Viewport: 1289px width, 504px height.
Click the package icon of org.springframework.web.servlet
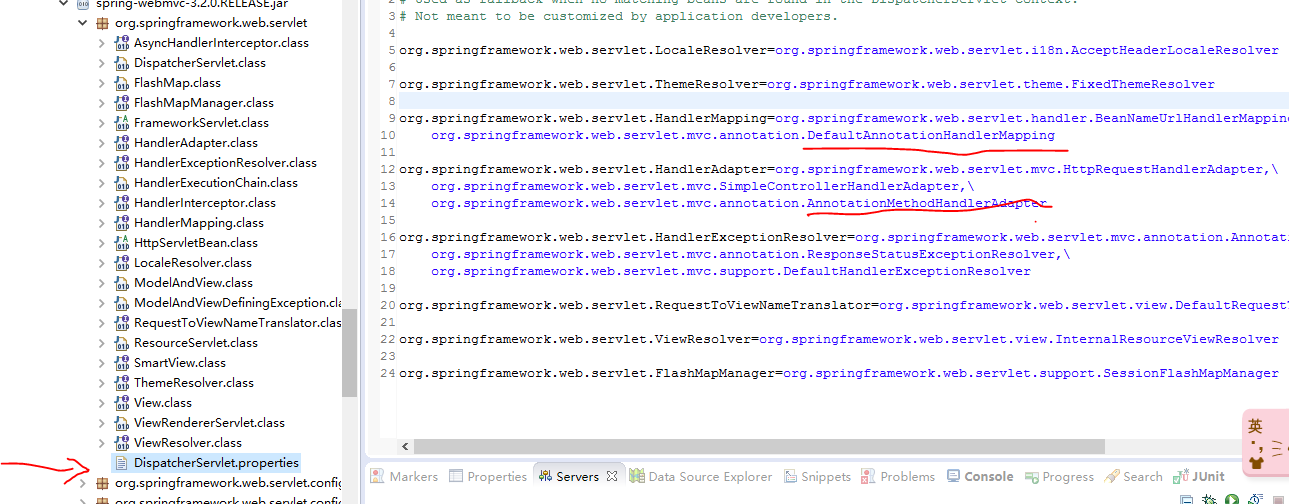[x=102, y=23]
